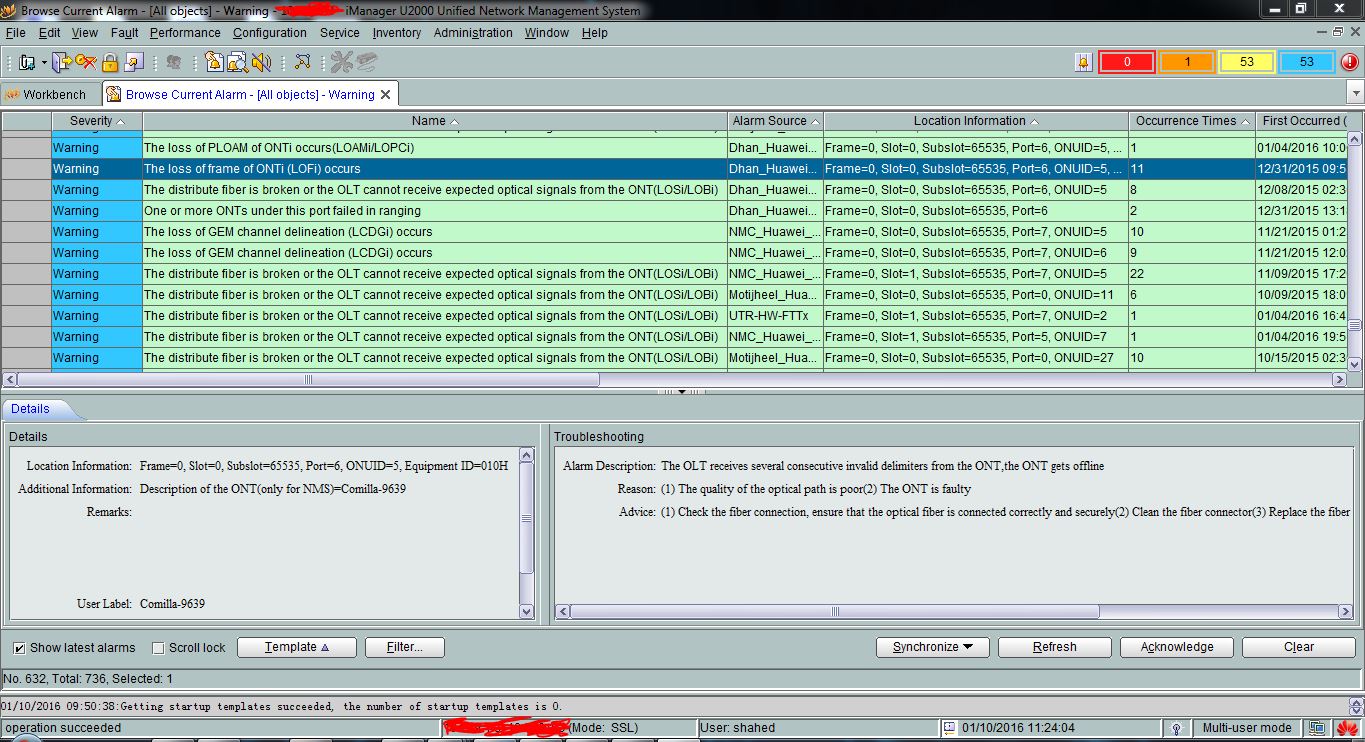Click the message log up/down spinner arrows
1365x742 pixels.
click(x=1356, y=706)
